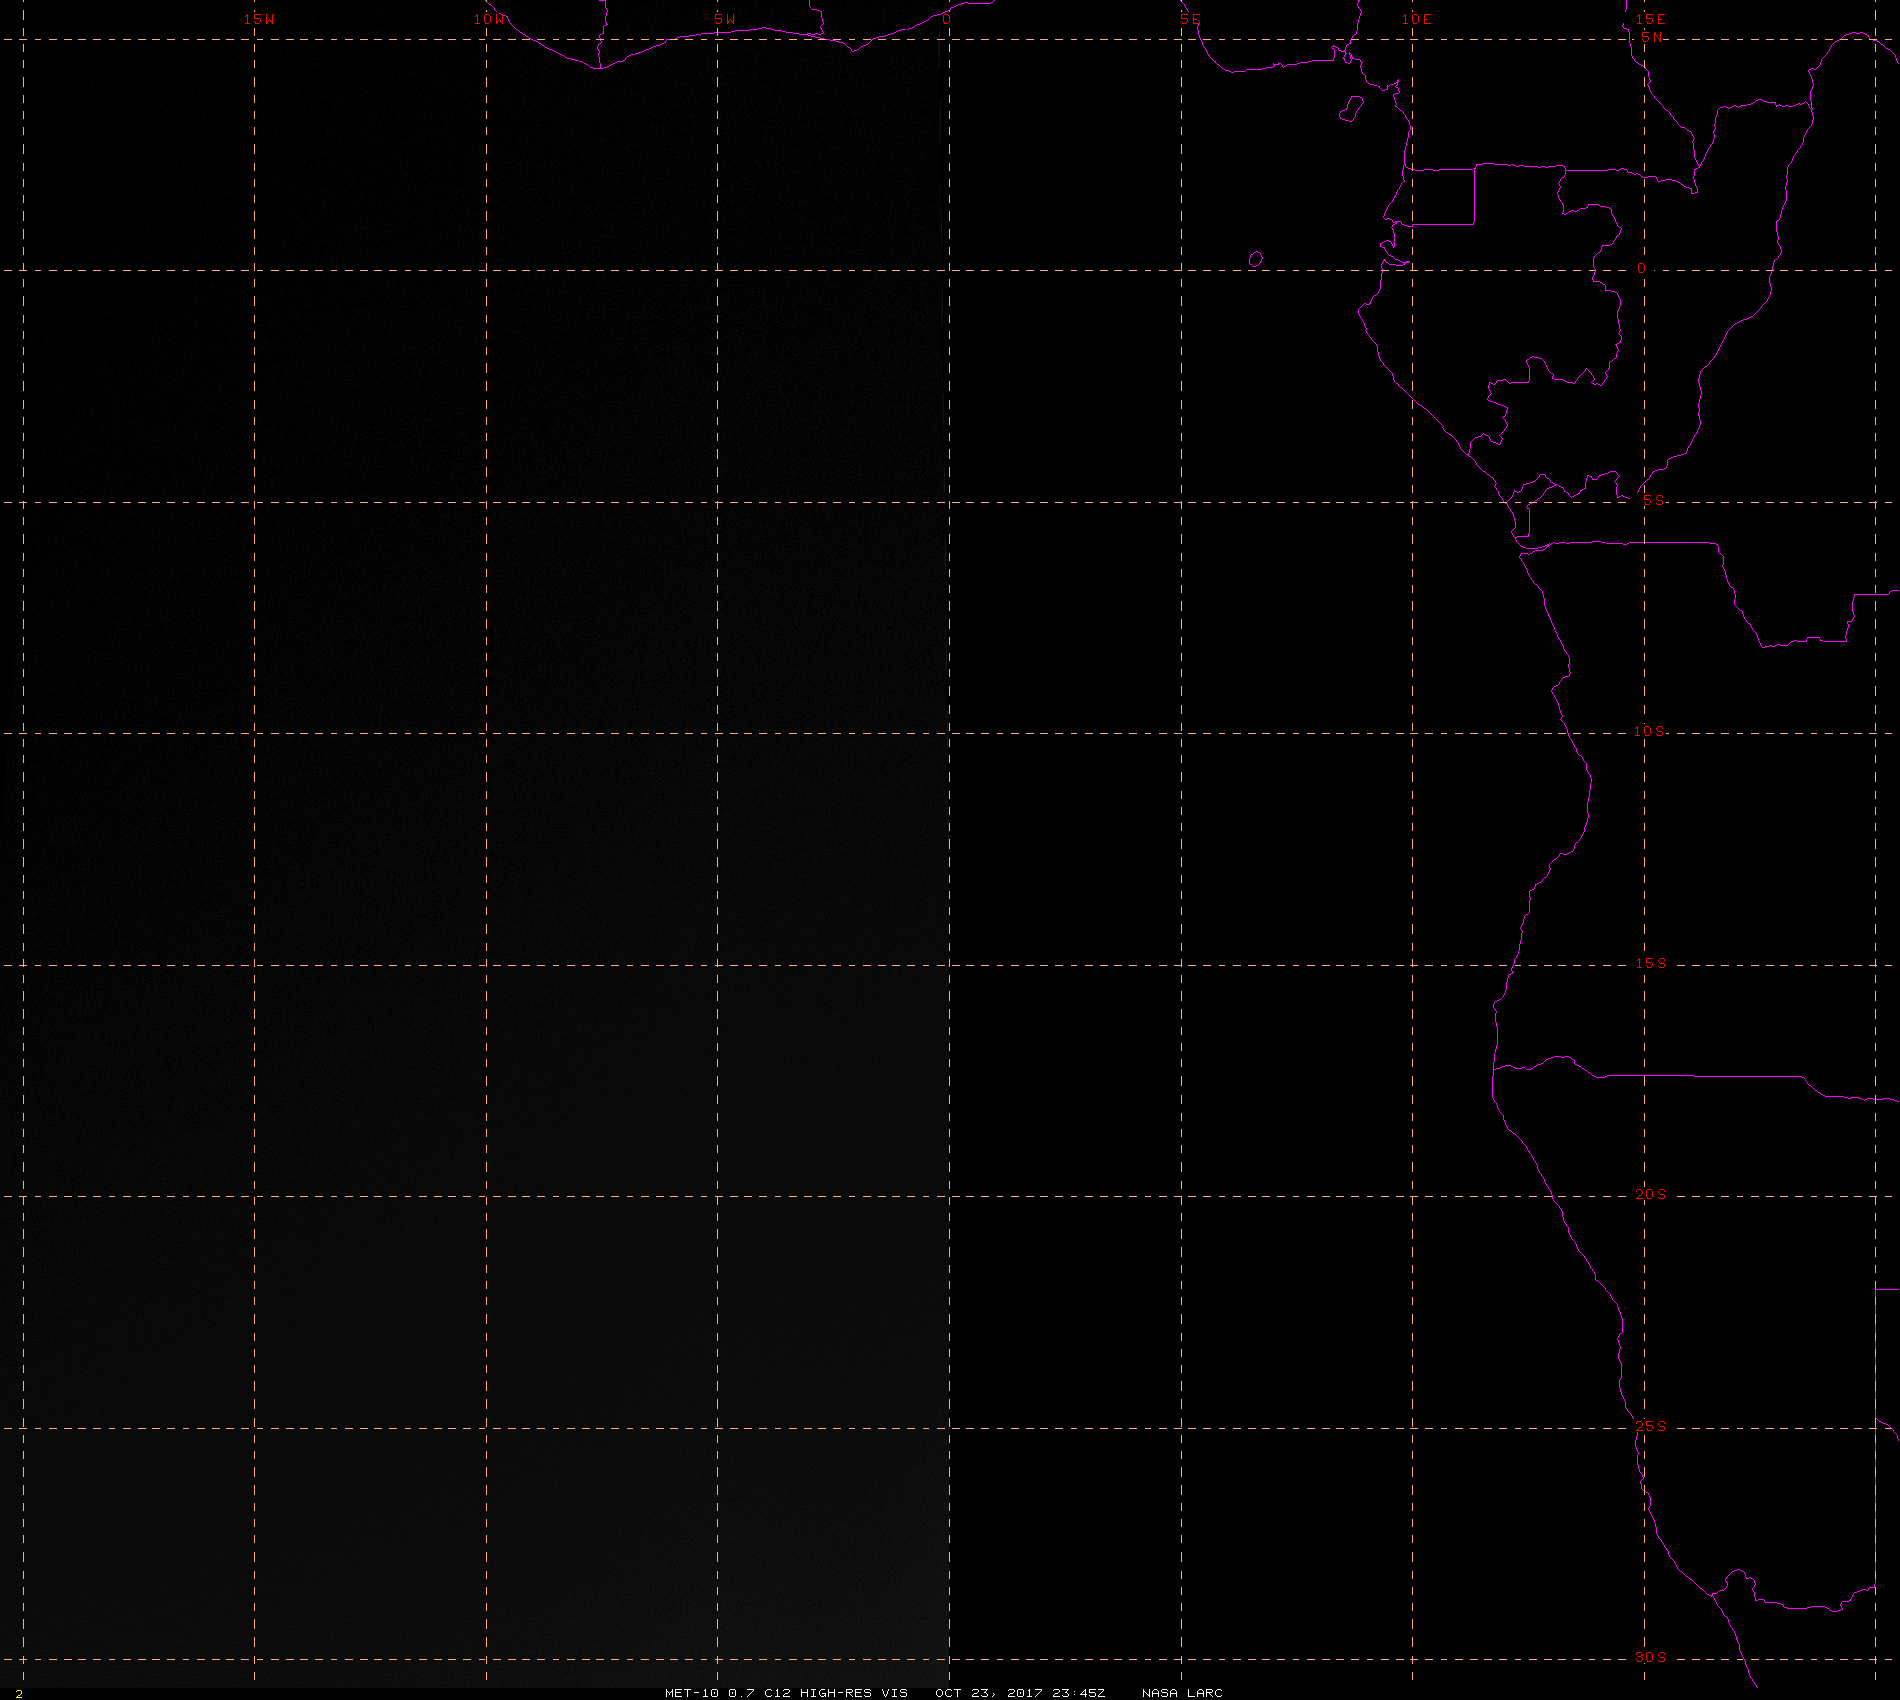Click the "5N" latitude label
This screenshot has height=1700, width=1900.
[1652, 37]
